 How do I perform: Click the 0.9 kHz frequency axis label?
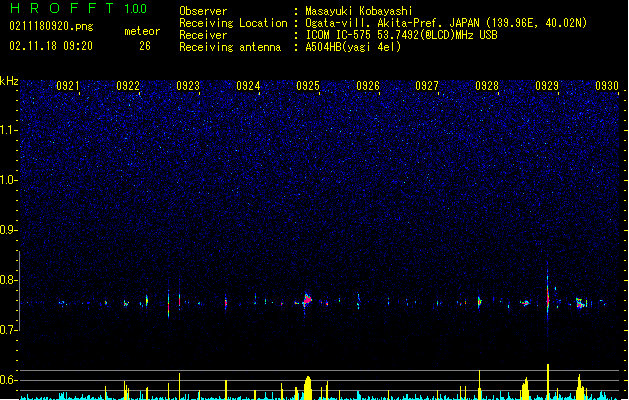[8, 230]
